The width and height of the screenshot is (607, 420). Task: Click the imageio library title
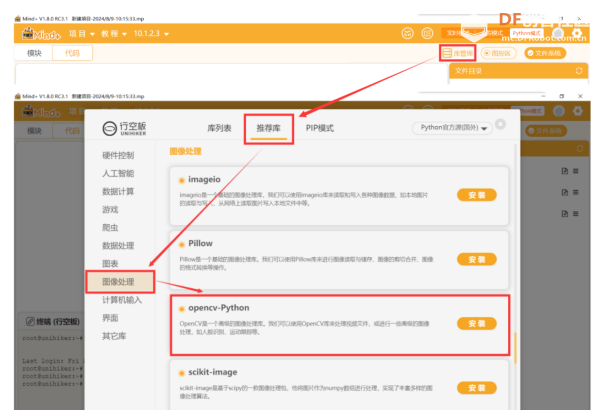[x=204, y=180]
